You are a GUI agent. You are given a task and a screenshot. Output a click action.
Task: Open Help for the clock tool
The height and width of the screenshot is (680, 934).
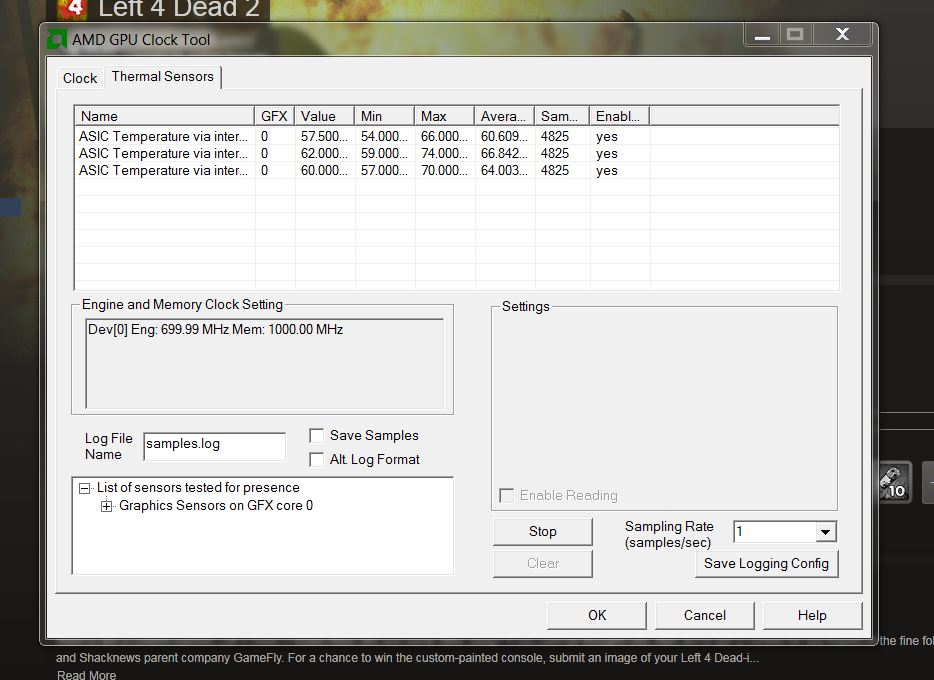[812, 615]
